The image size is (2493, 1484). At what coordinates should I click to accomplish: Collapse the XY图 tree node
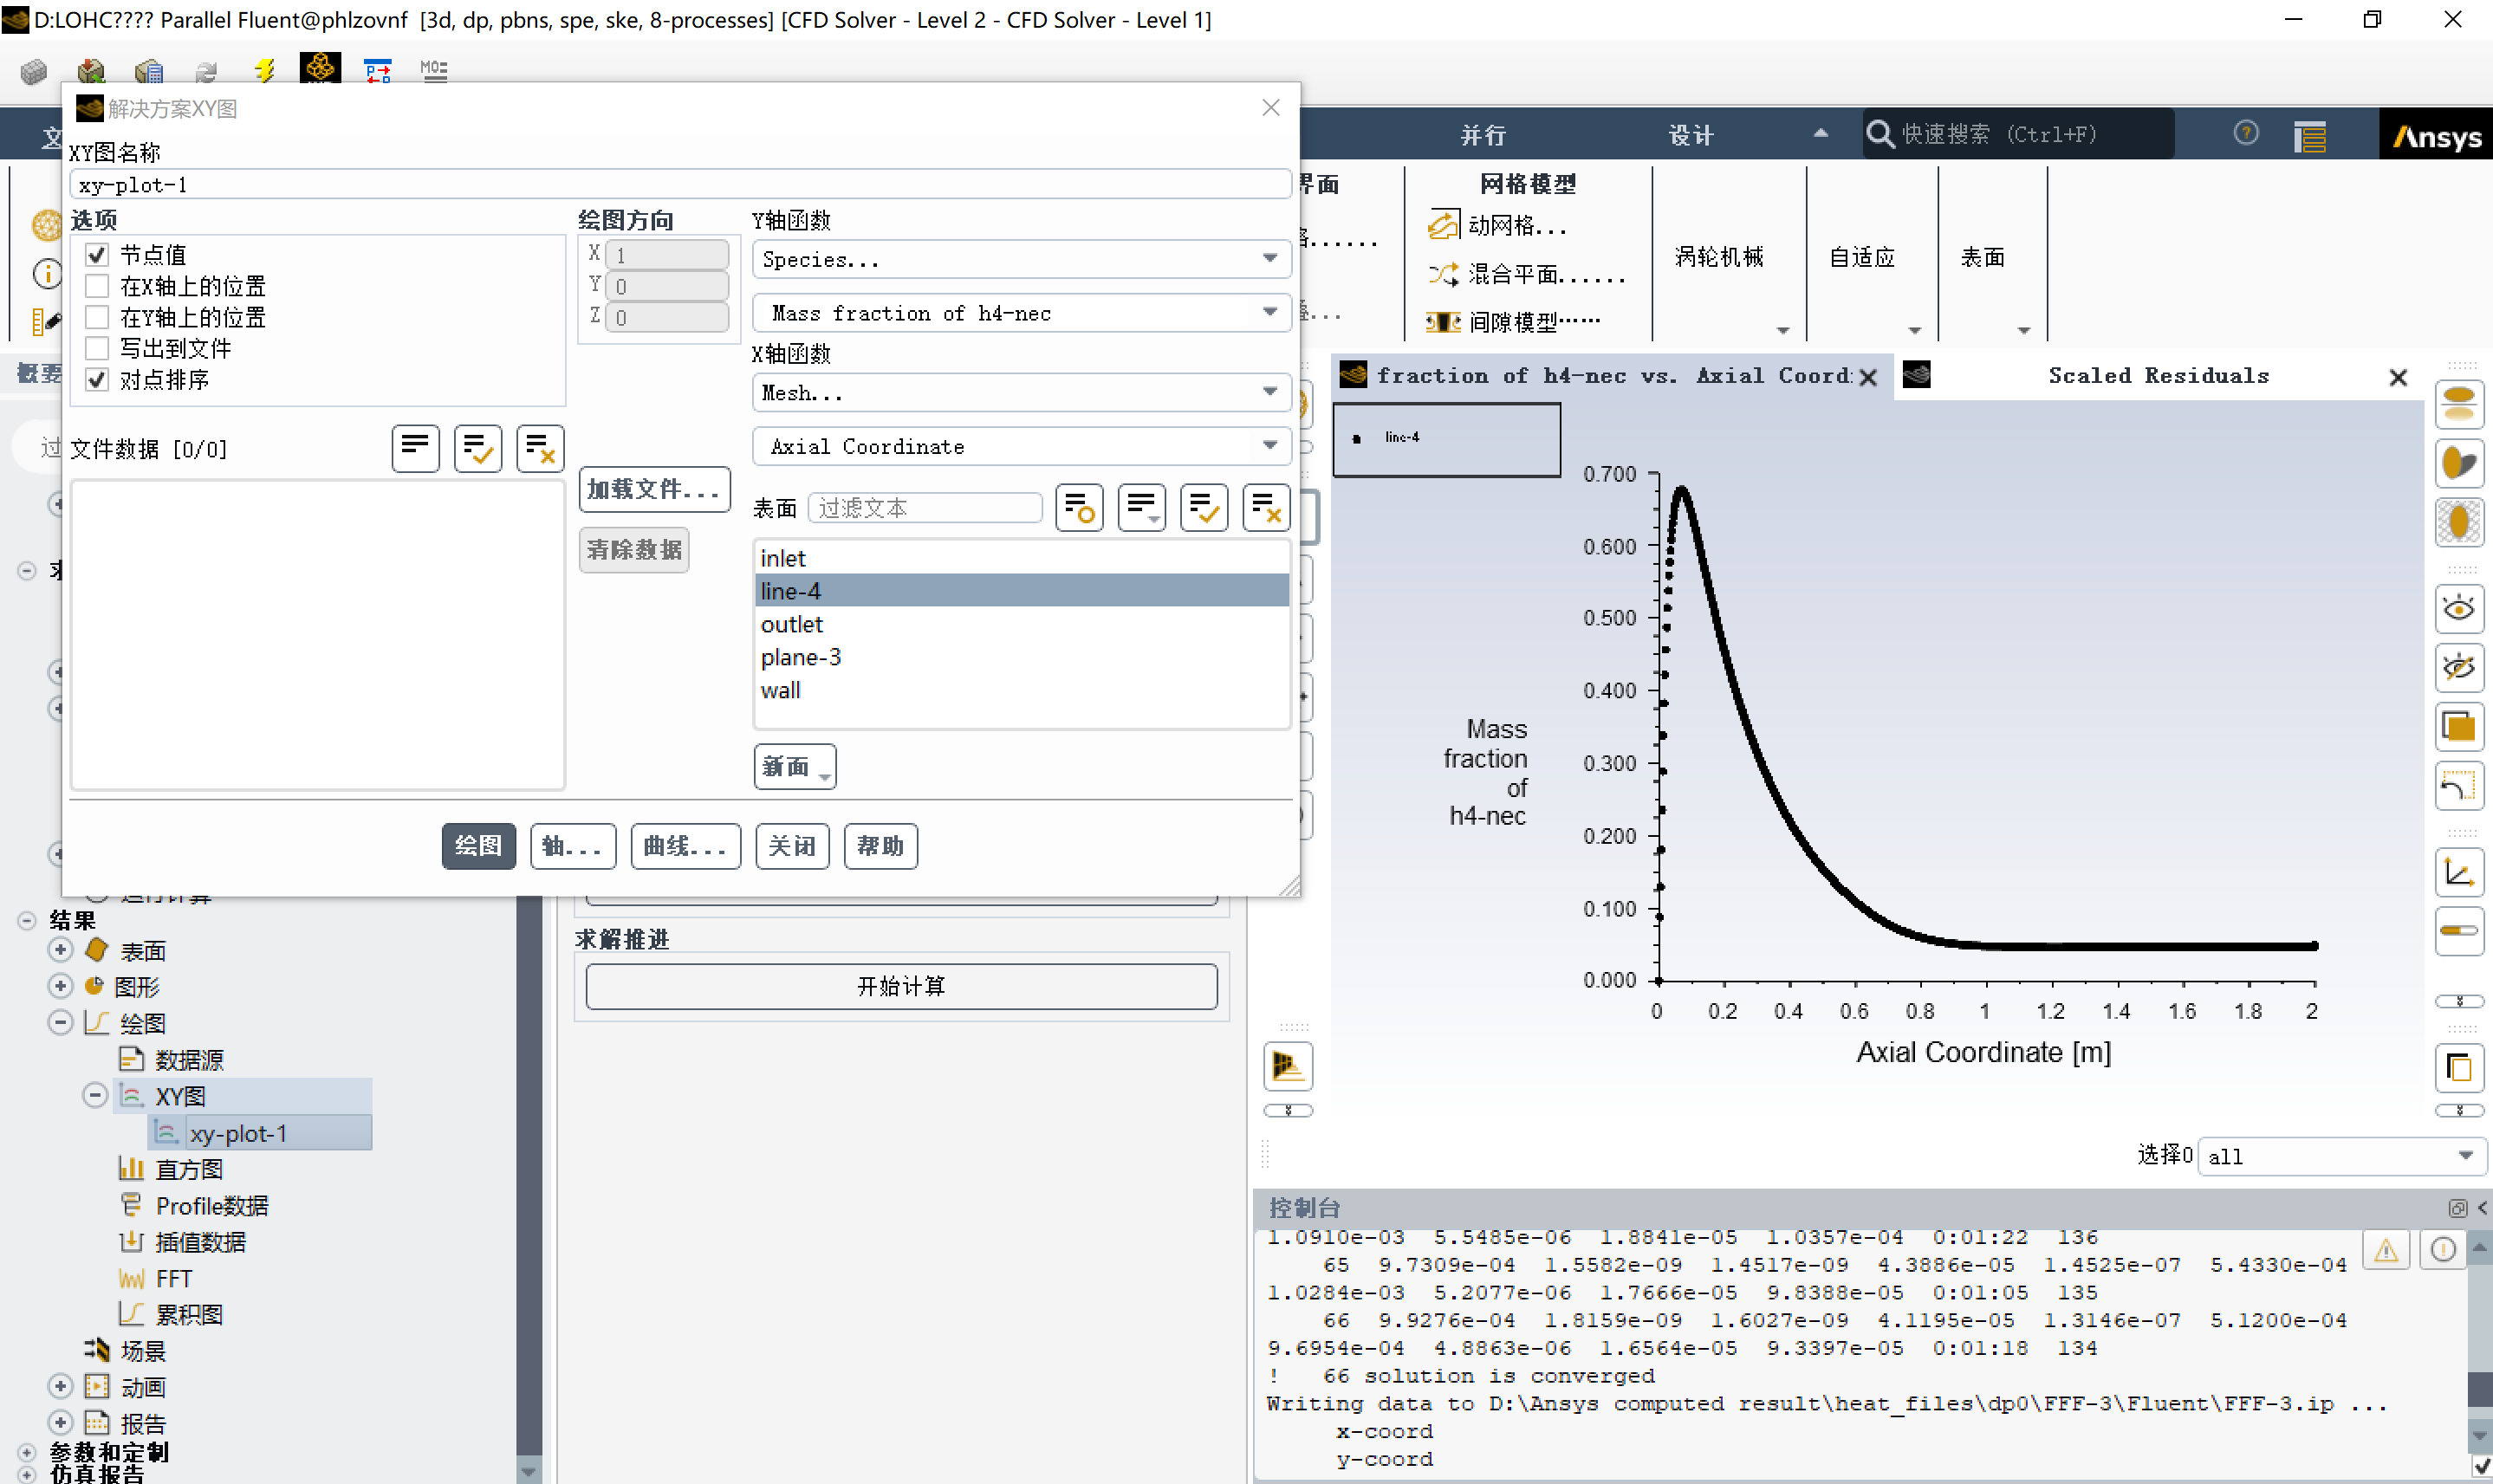tap(94, 1095)
